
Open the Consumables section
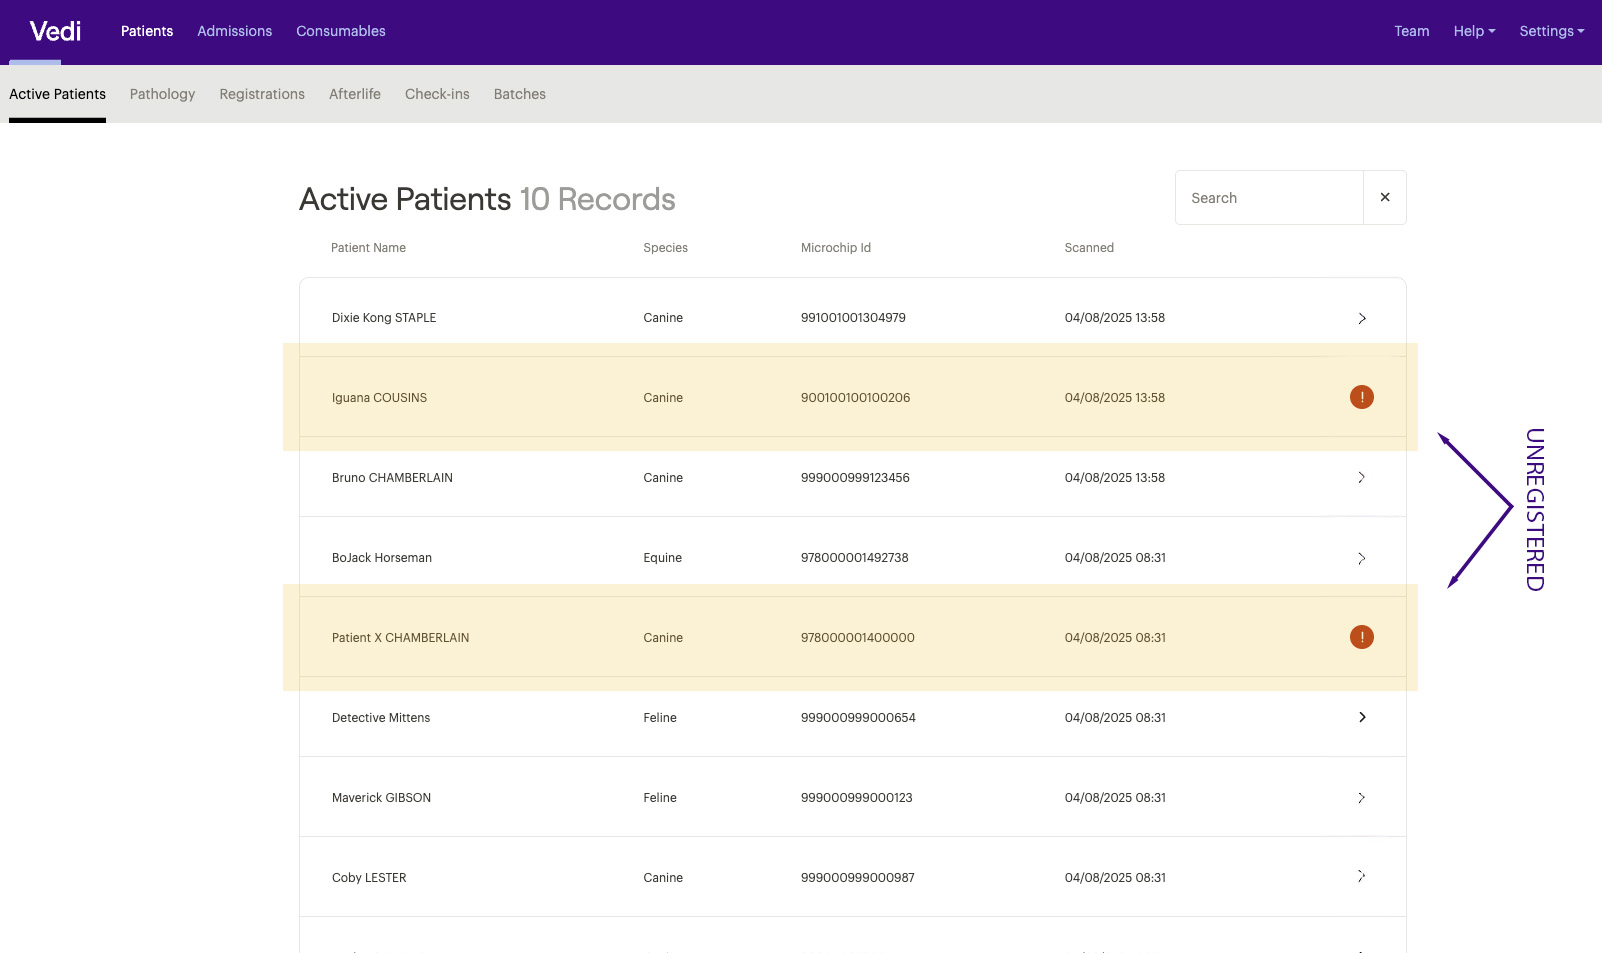tap(341, 31)
